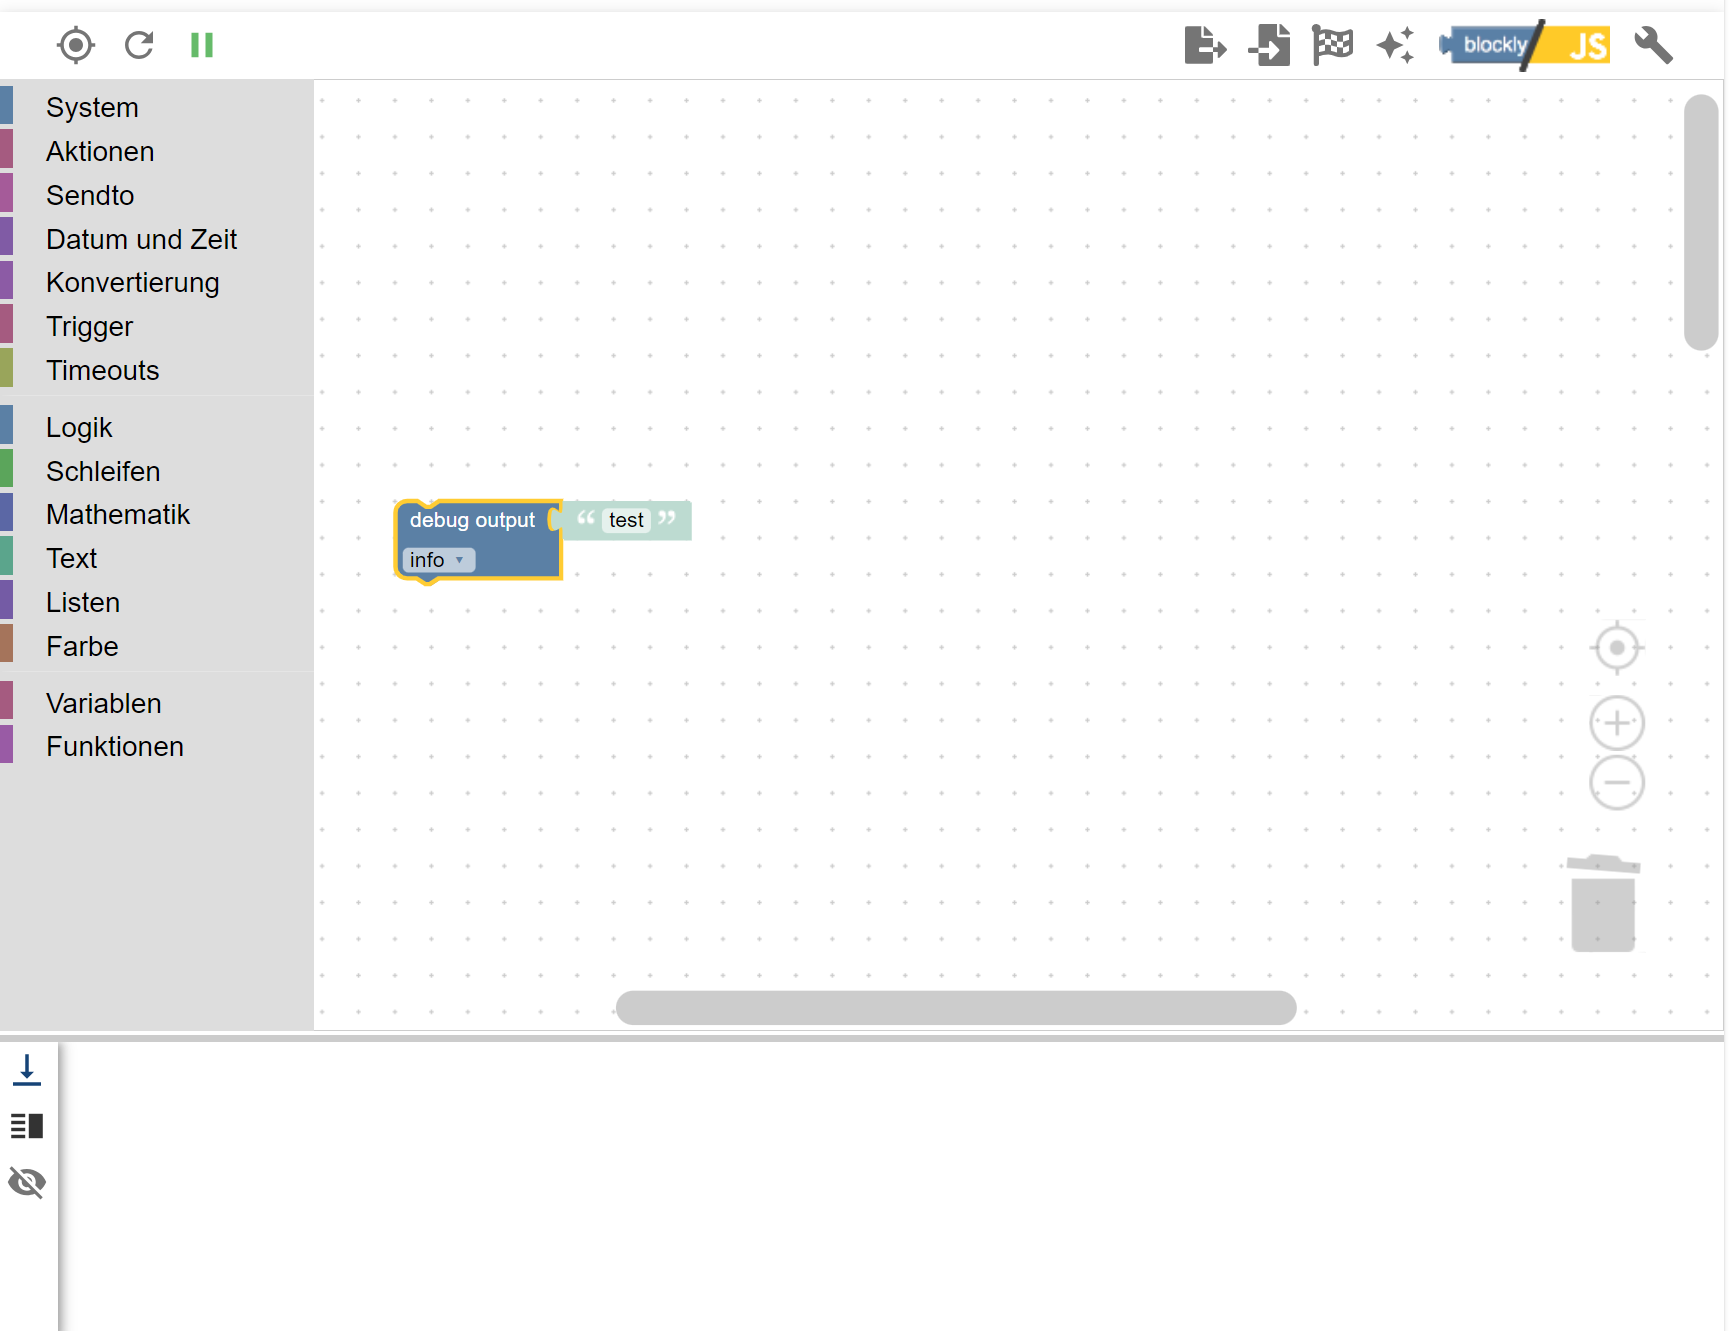Open the Trigger block category
This screenshot has width=1730, height=1331.
tap(157, 327)
